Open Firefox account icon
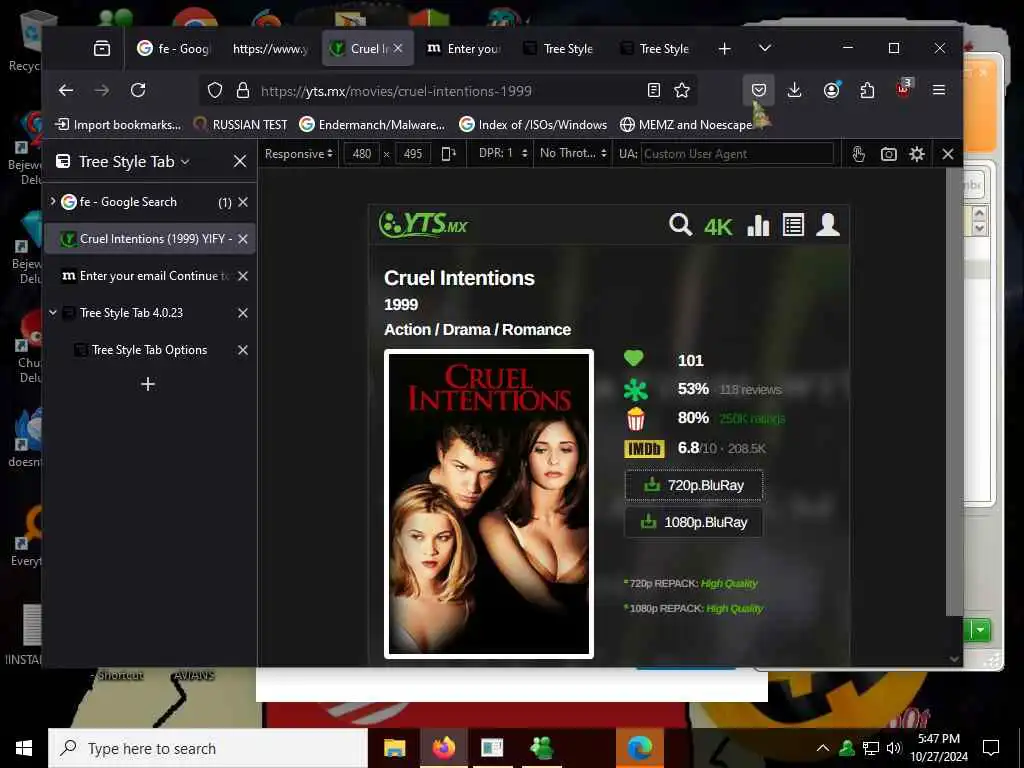 coord(831,90)
